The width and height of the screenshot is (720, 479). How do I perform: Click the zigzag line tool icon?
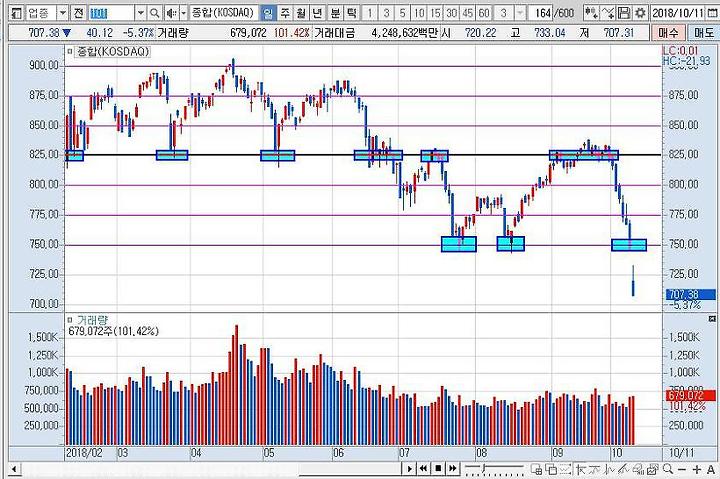pyautogui.click(x=610, y=469)
